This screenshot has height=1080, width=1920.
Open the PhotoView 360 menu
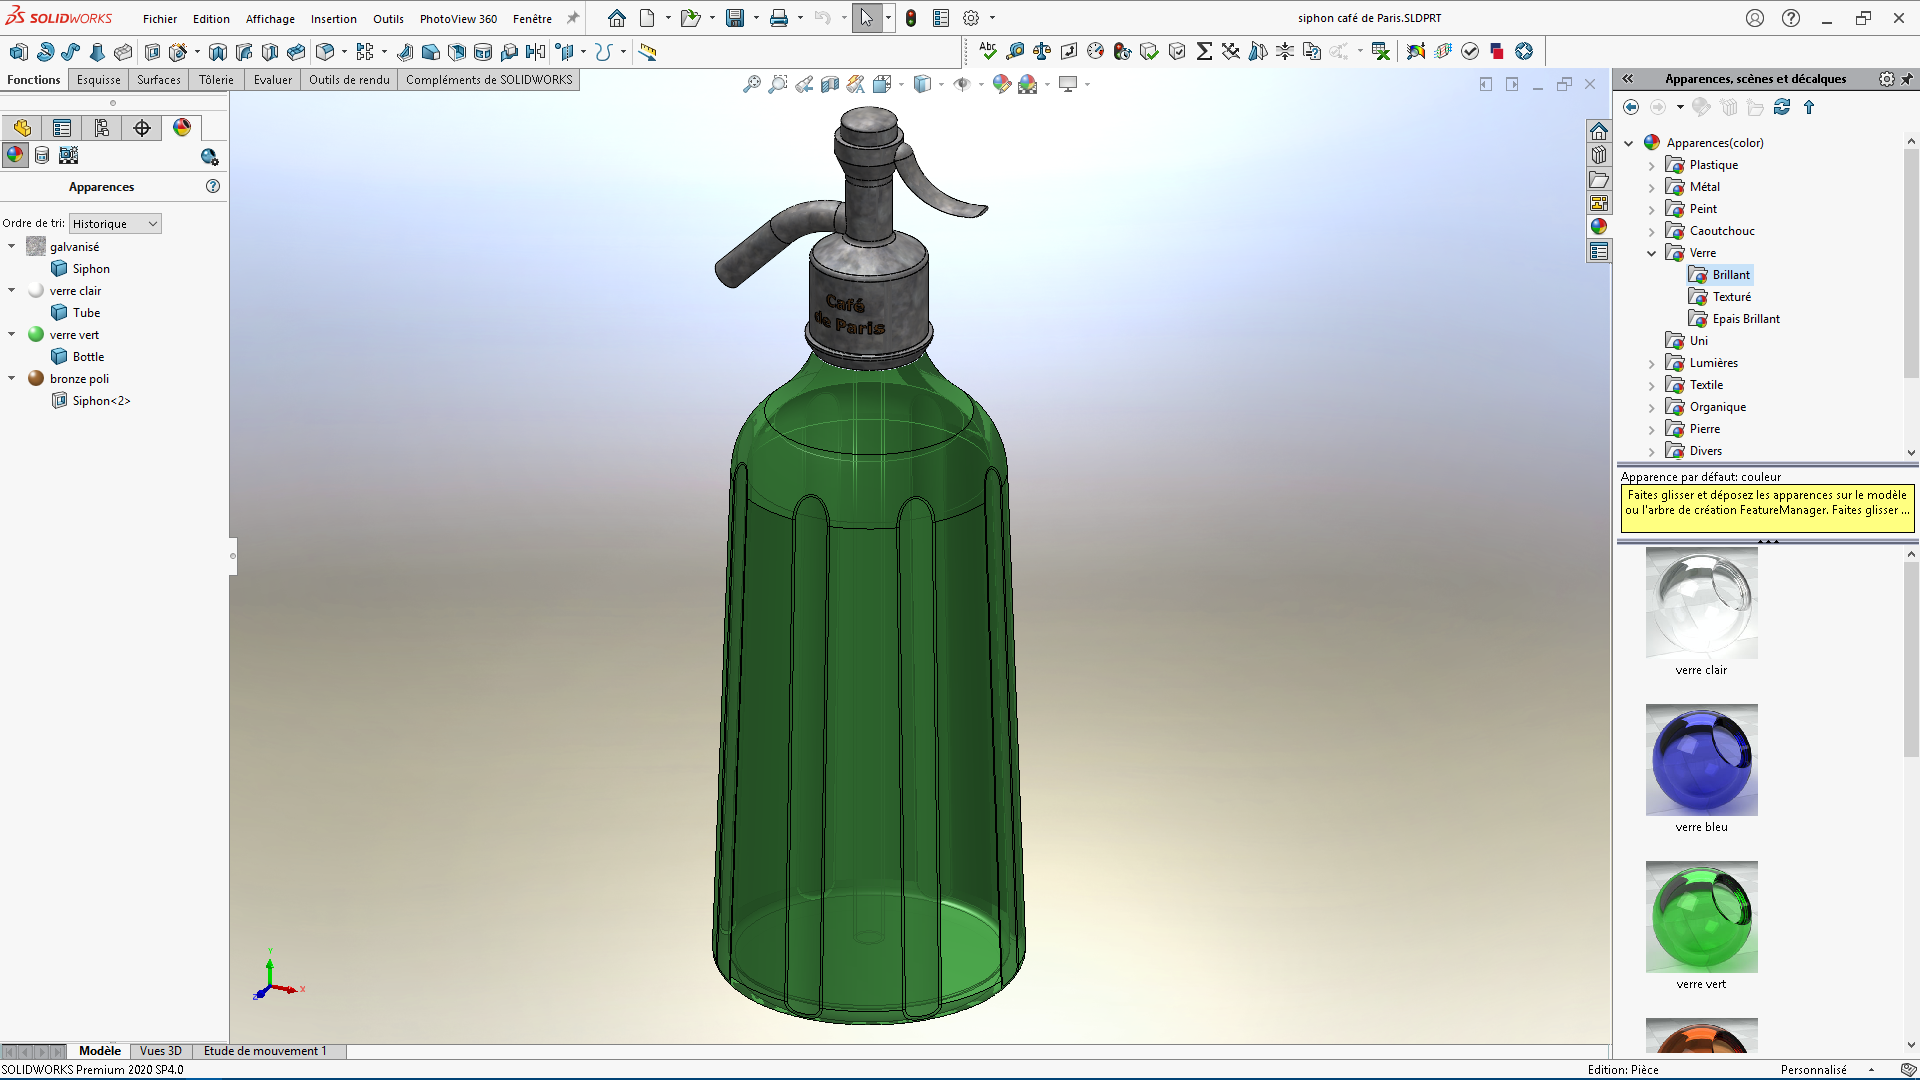point(458,19)
